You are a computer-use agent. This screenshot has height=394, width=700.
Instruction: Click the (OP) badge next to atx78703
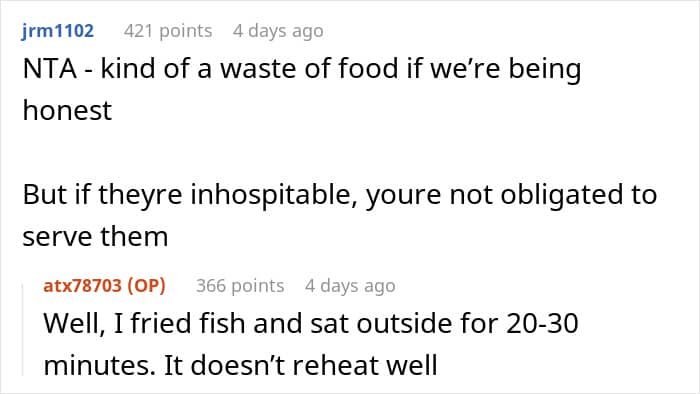click(146, 286)
